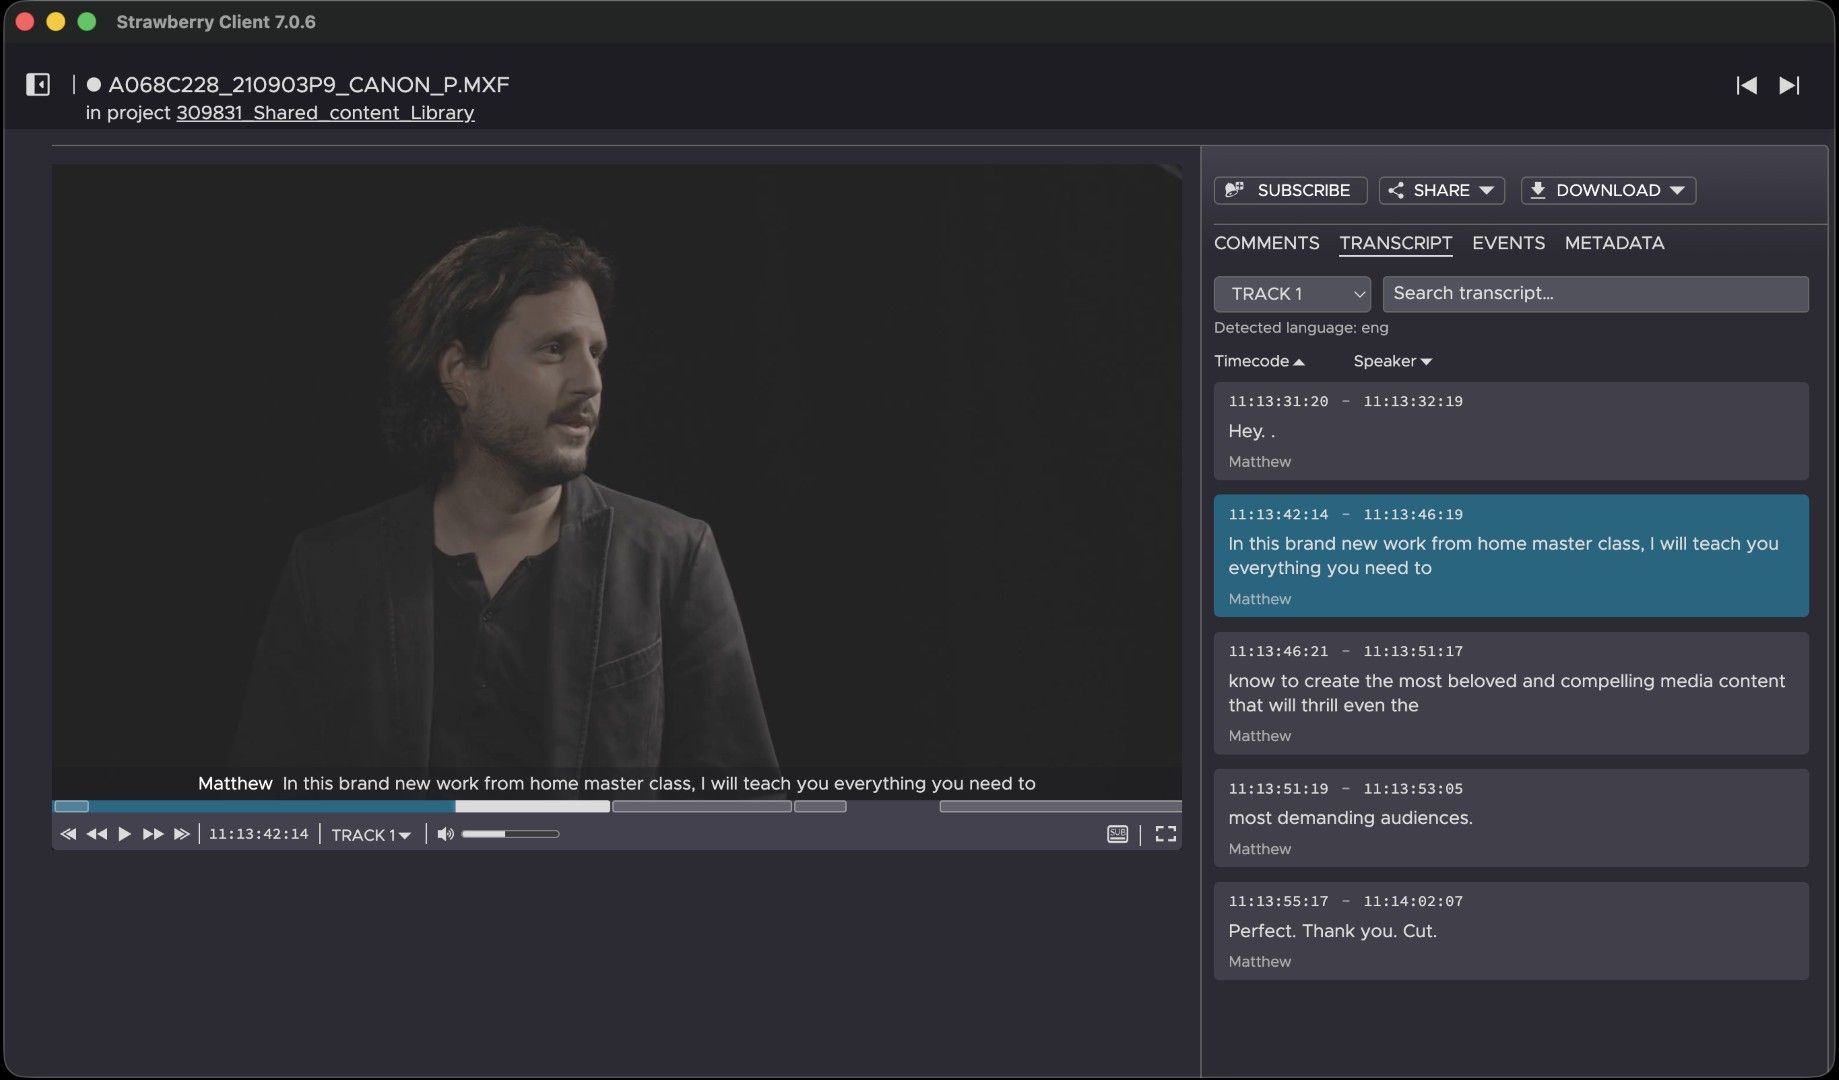The height and width of the screenshot is (1080, 1839).
Task: Open the Metadata tab
Action: click(1614, 243)
